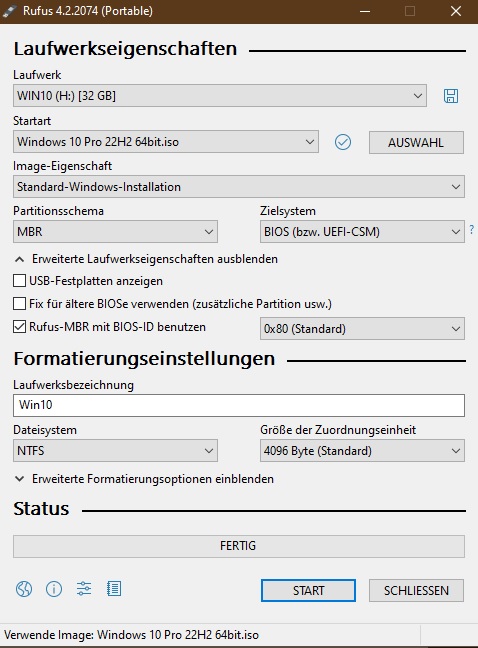This screenshot has height=648, width=478.
Task: Open the settings sliders icon
Action: 84,588
